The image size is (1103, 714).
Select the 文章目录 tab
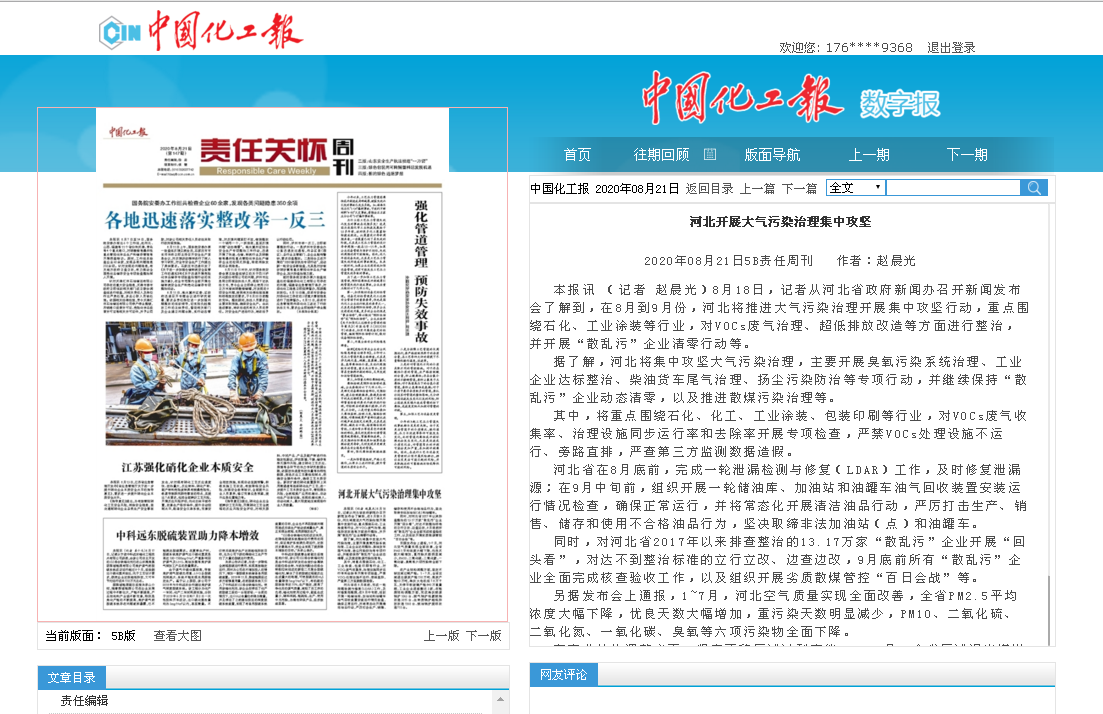[71, 677]
